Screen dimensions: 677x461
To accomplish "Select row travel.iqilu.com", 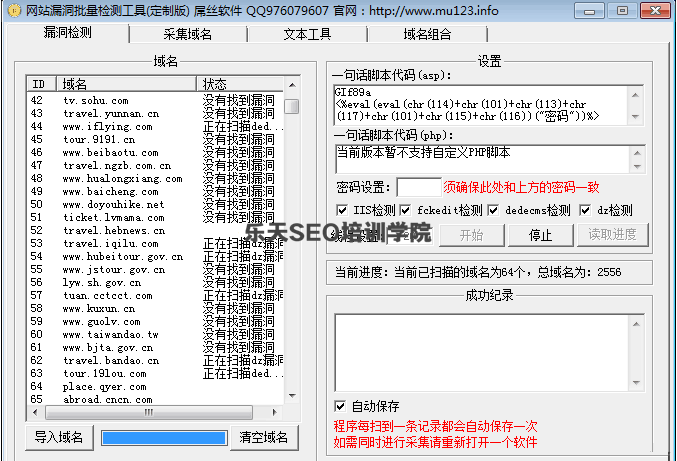I will pyautogui.click(x=155, y=243).
